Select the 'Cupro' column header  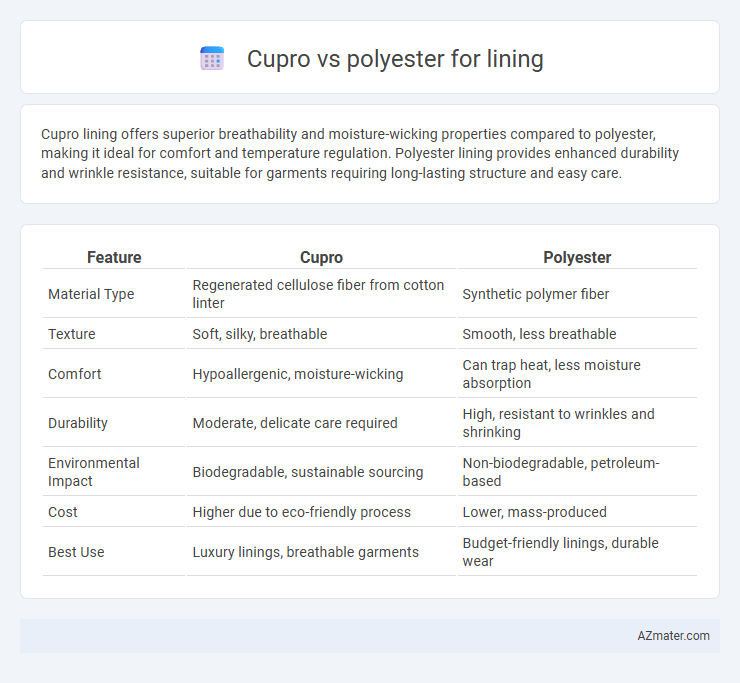coord(321,257)
